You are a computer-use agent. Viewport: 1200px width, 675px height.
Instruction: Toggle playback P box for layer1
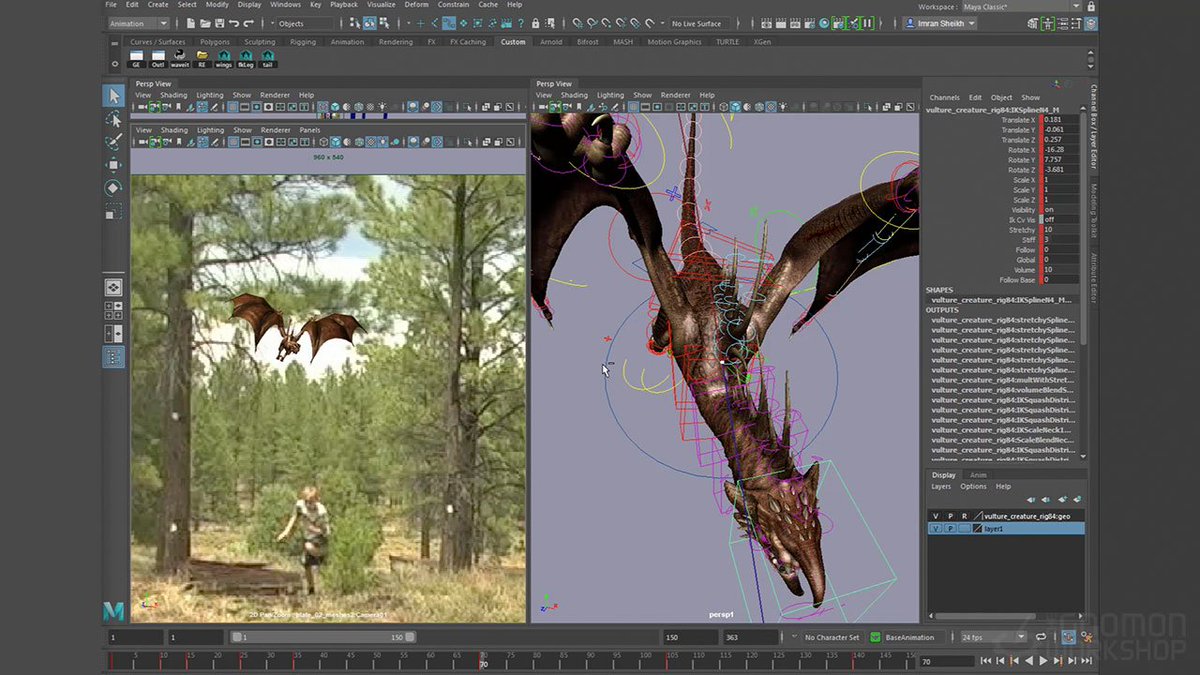click(x=950, y=528)
